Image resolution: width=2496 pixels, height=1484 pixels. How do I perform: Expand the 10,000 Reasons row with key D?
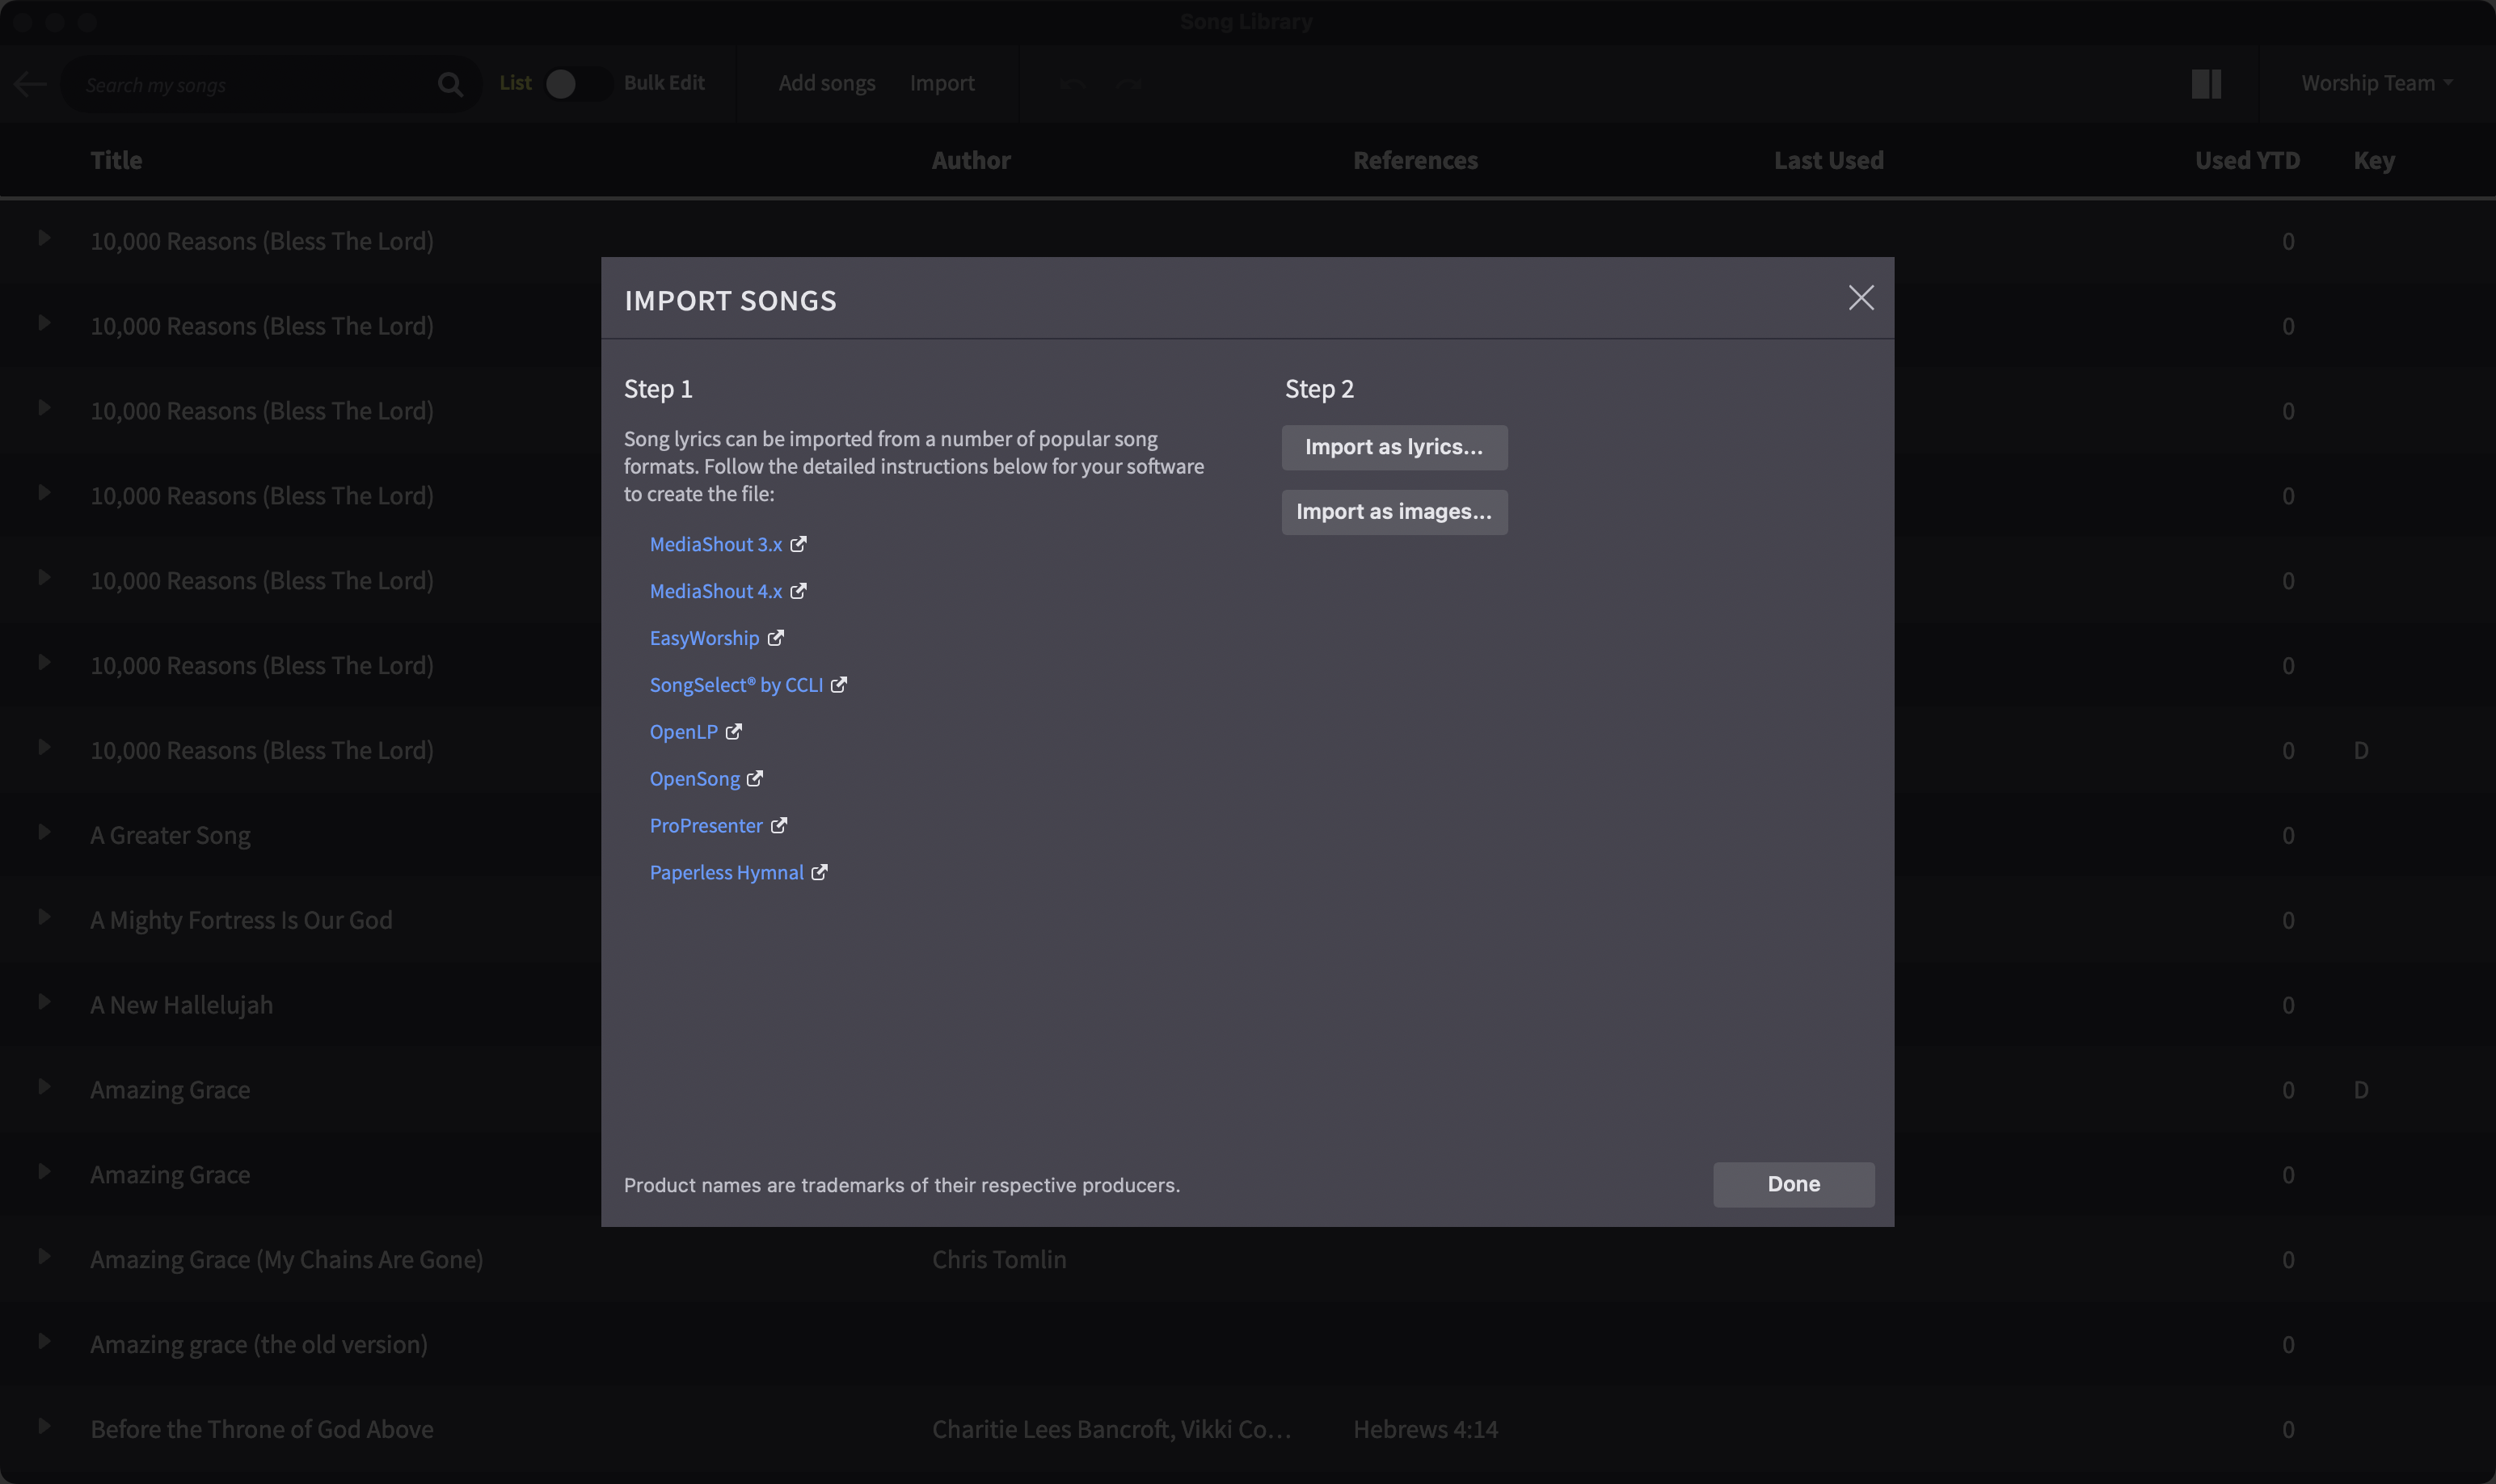coord(44,747)
